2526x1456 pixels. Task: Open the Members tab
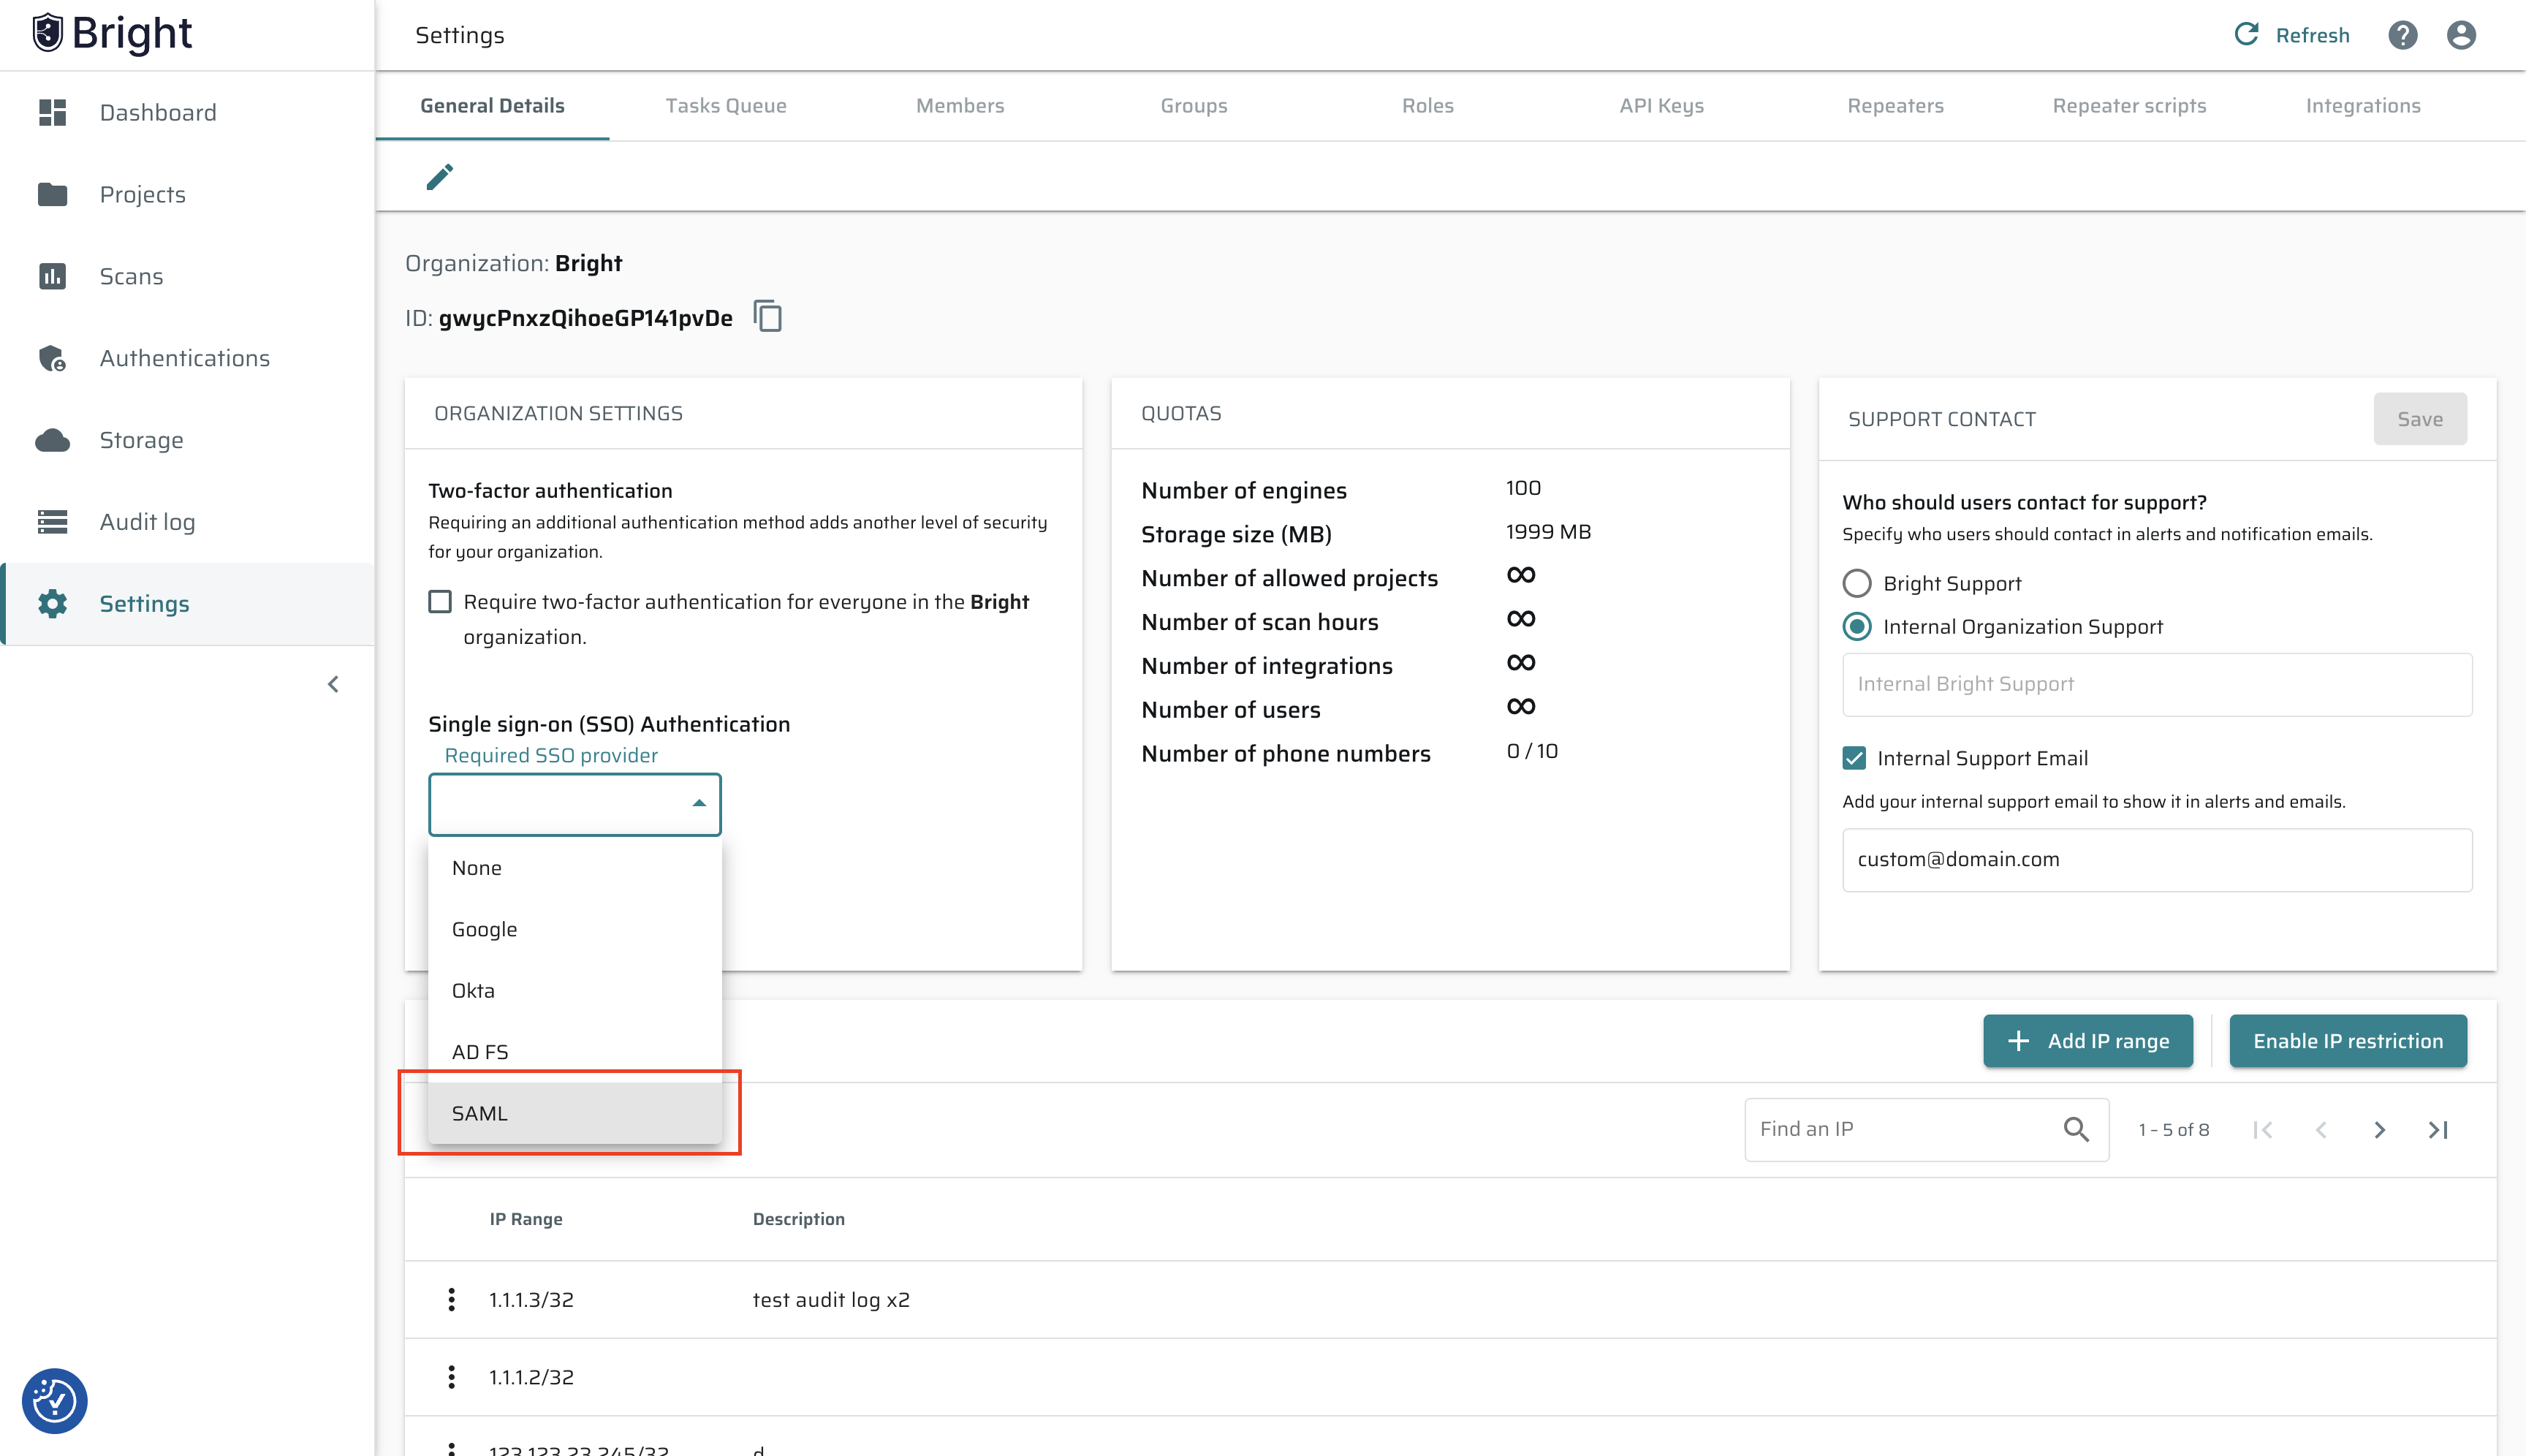tap(960, 106)
